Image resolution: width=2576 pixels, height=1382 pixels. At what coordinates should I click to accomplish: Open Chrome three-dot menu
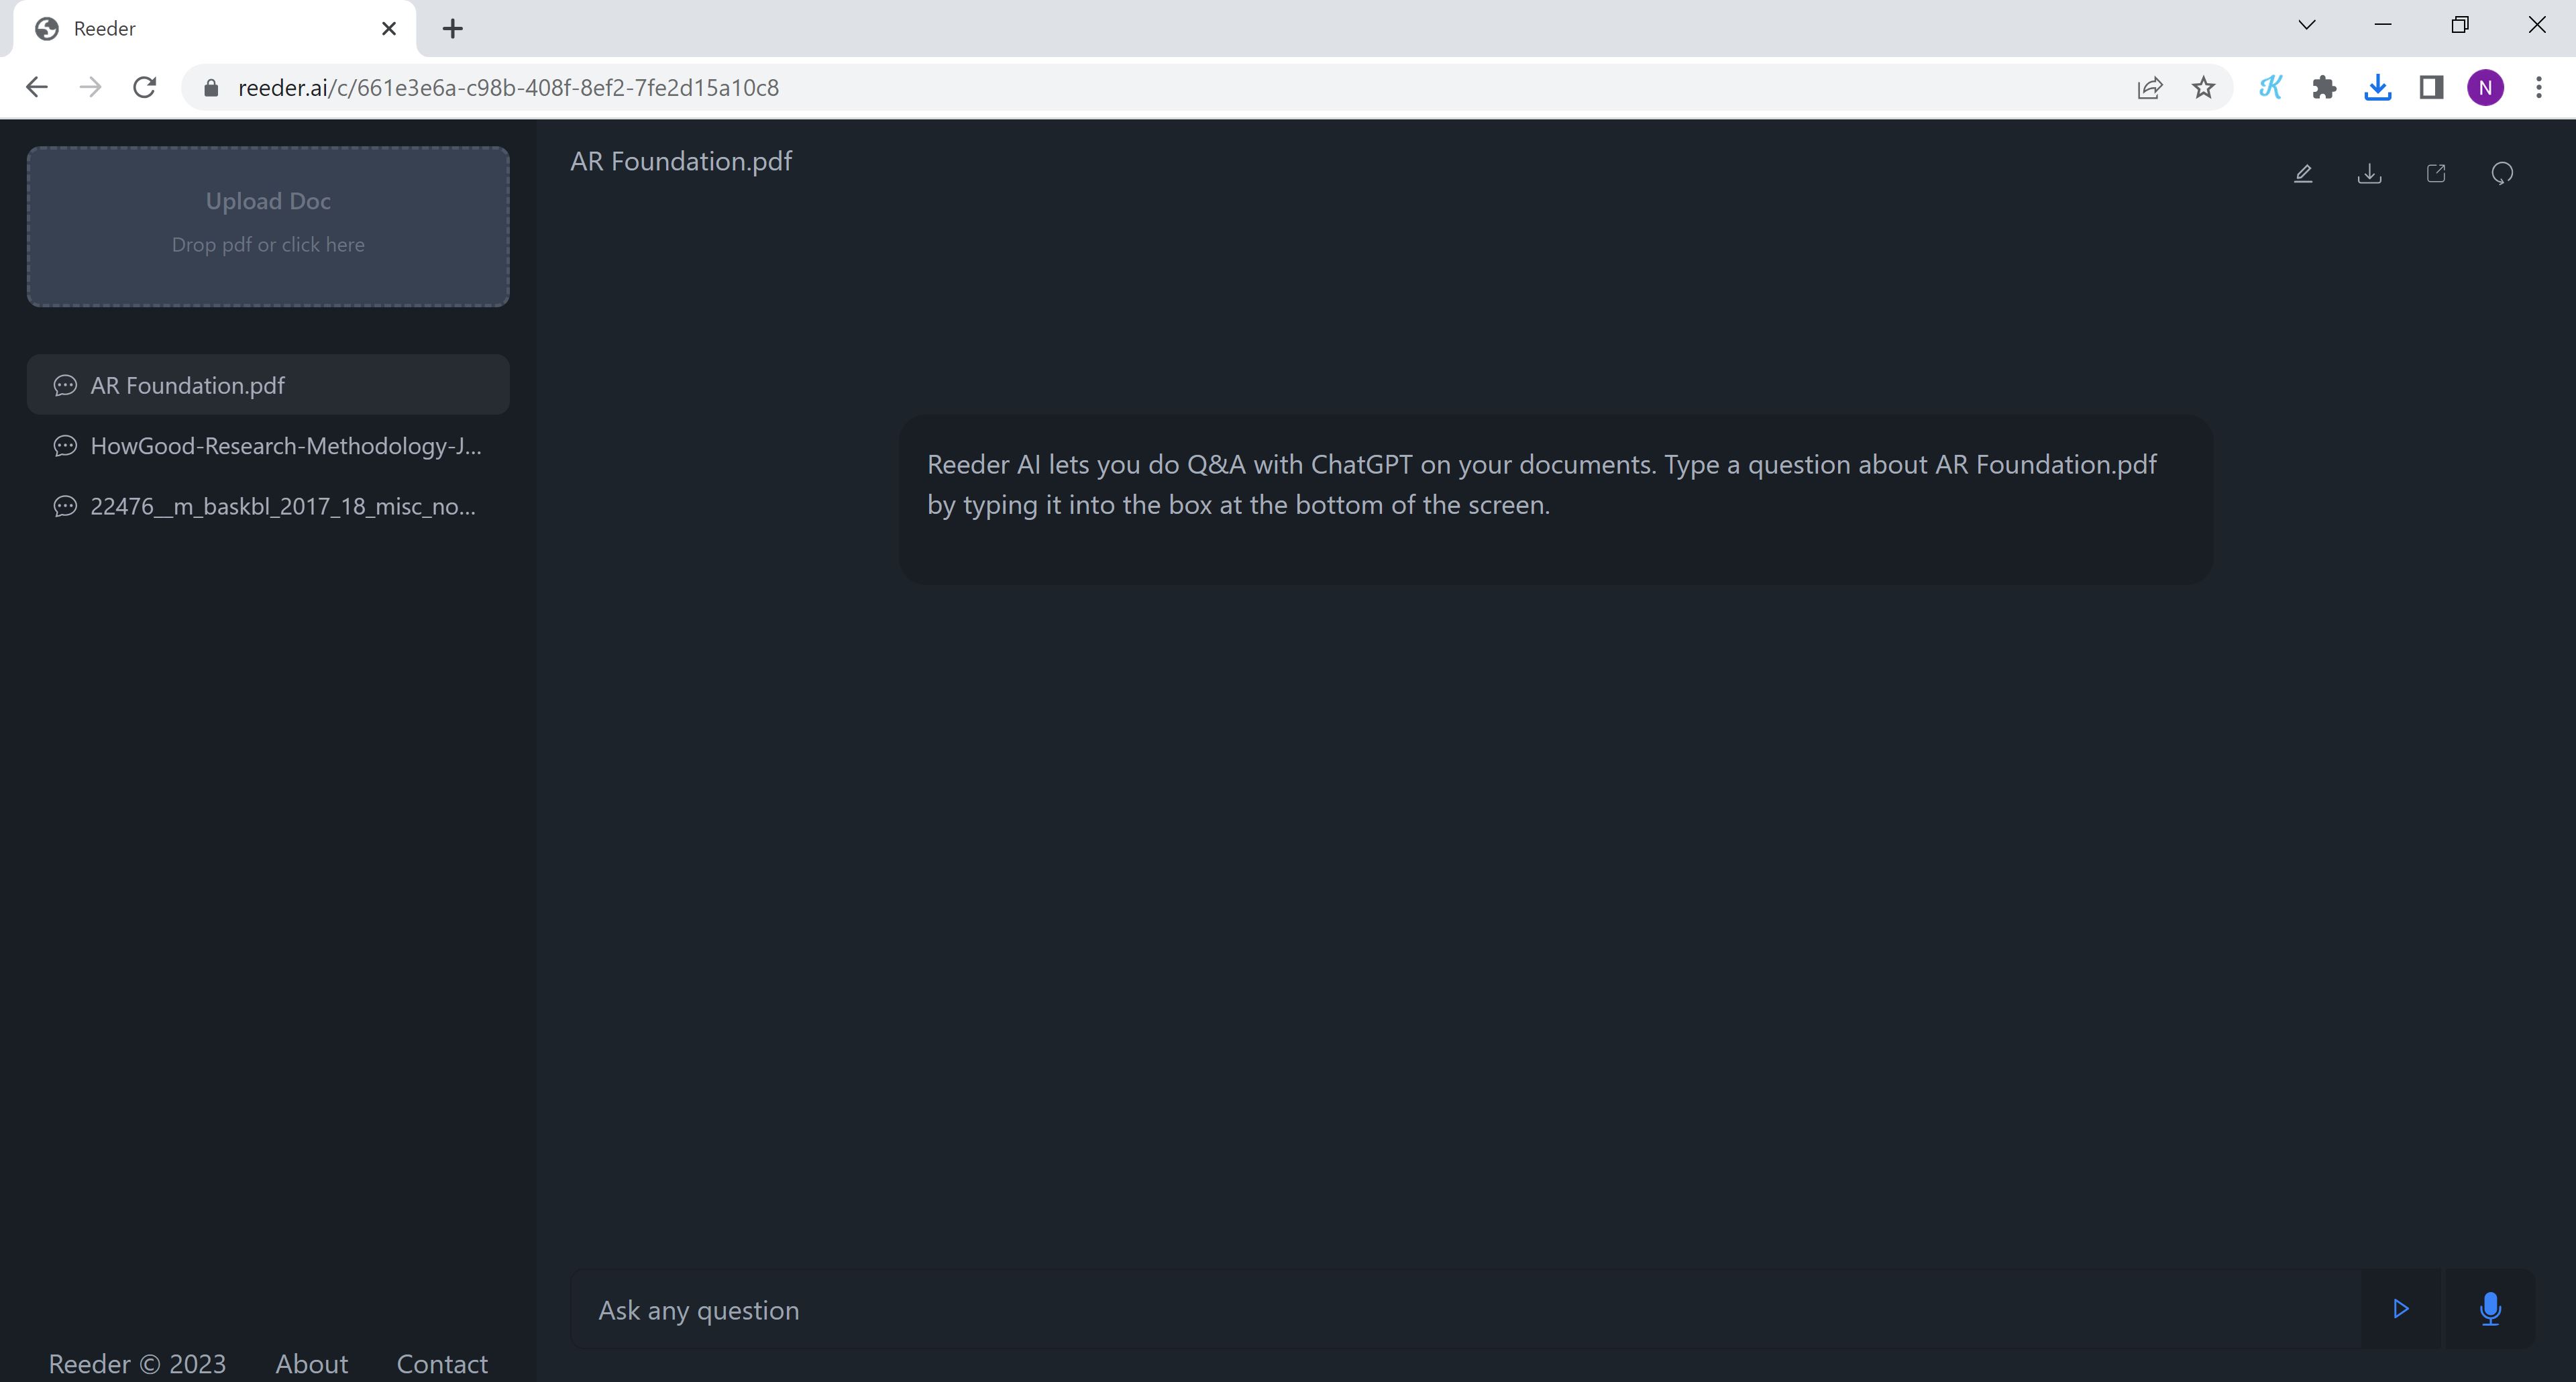click(2538, 88)
